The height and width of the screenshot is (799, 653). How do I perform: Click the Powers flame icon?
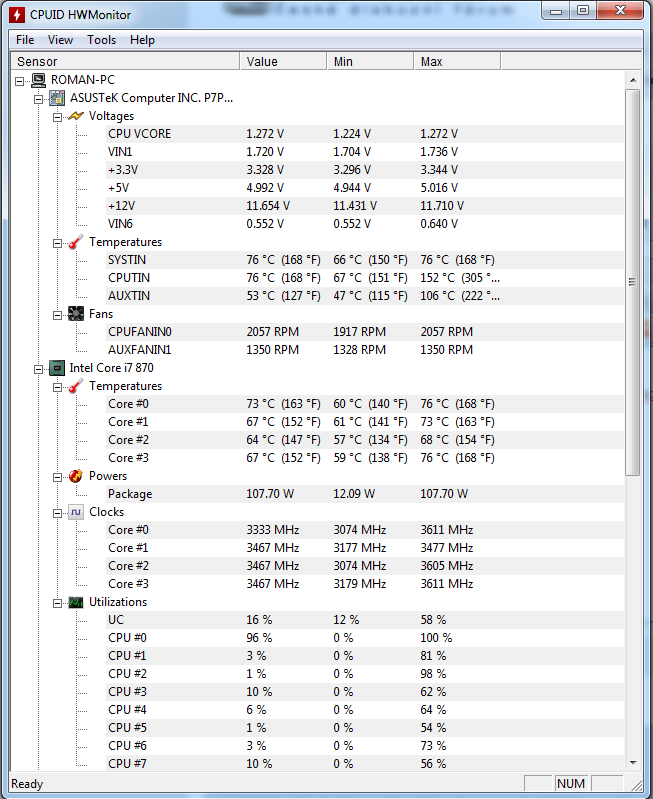click(76, 476)
